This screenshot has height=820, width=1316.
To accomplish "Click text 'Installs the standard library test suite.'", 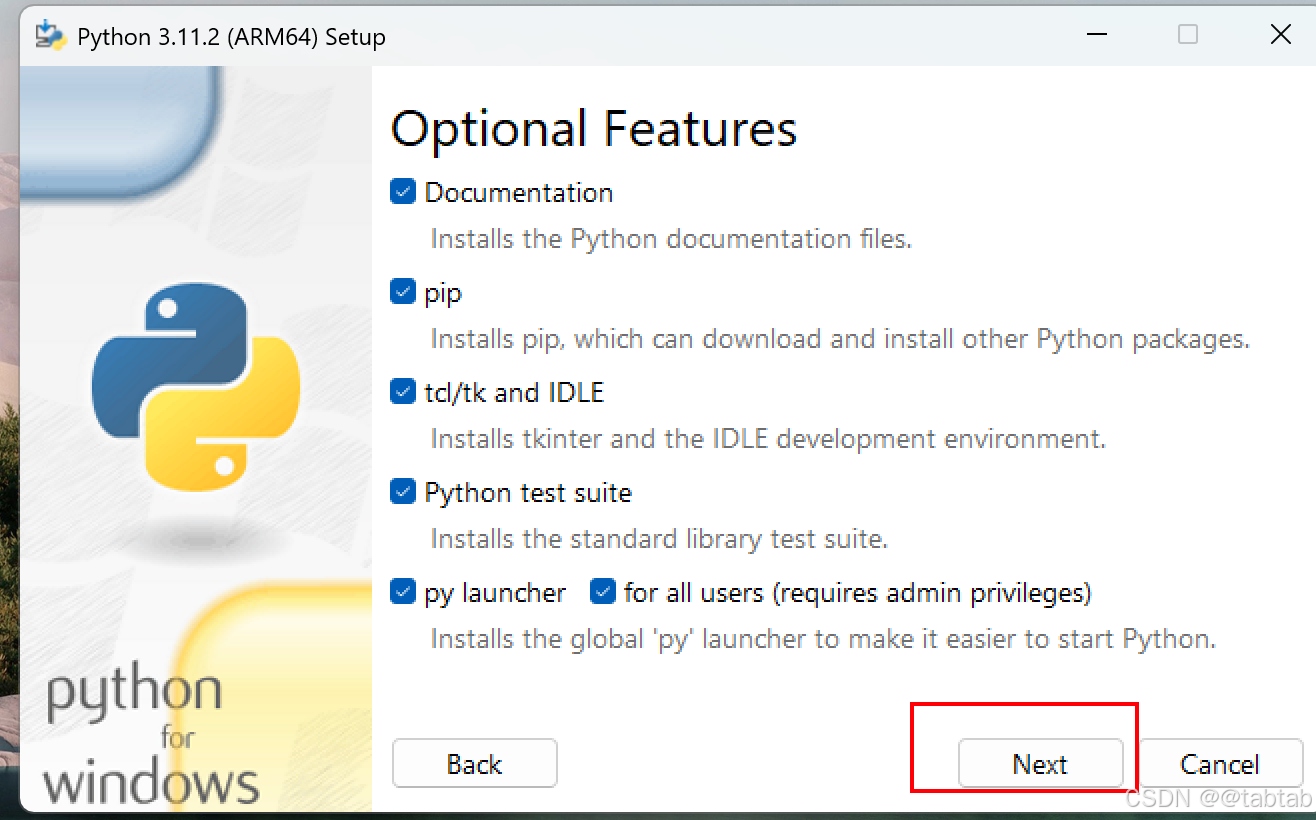I will [x=659, y=539].
